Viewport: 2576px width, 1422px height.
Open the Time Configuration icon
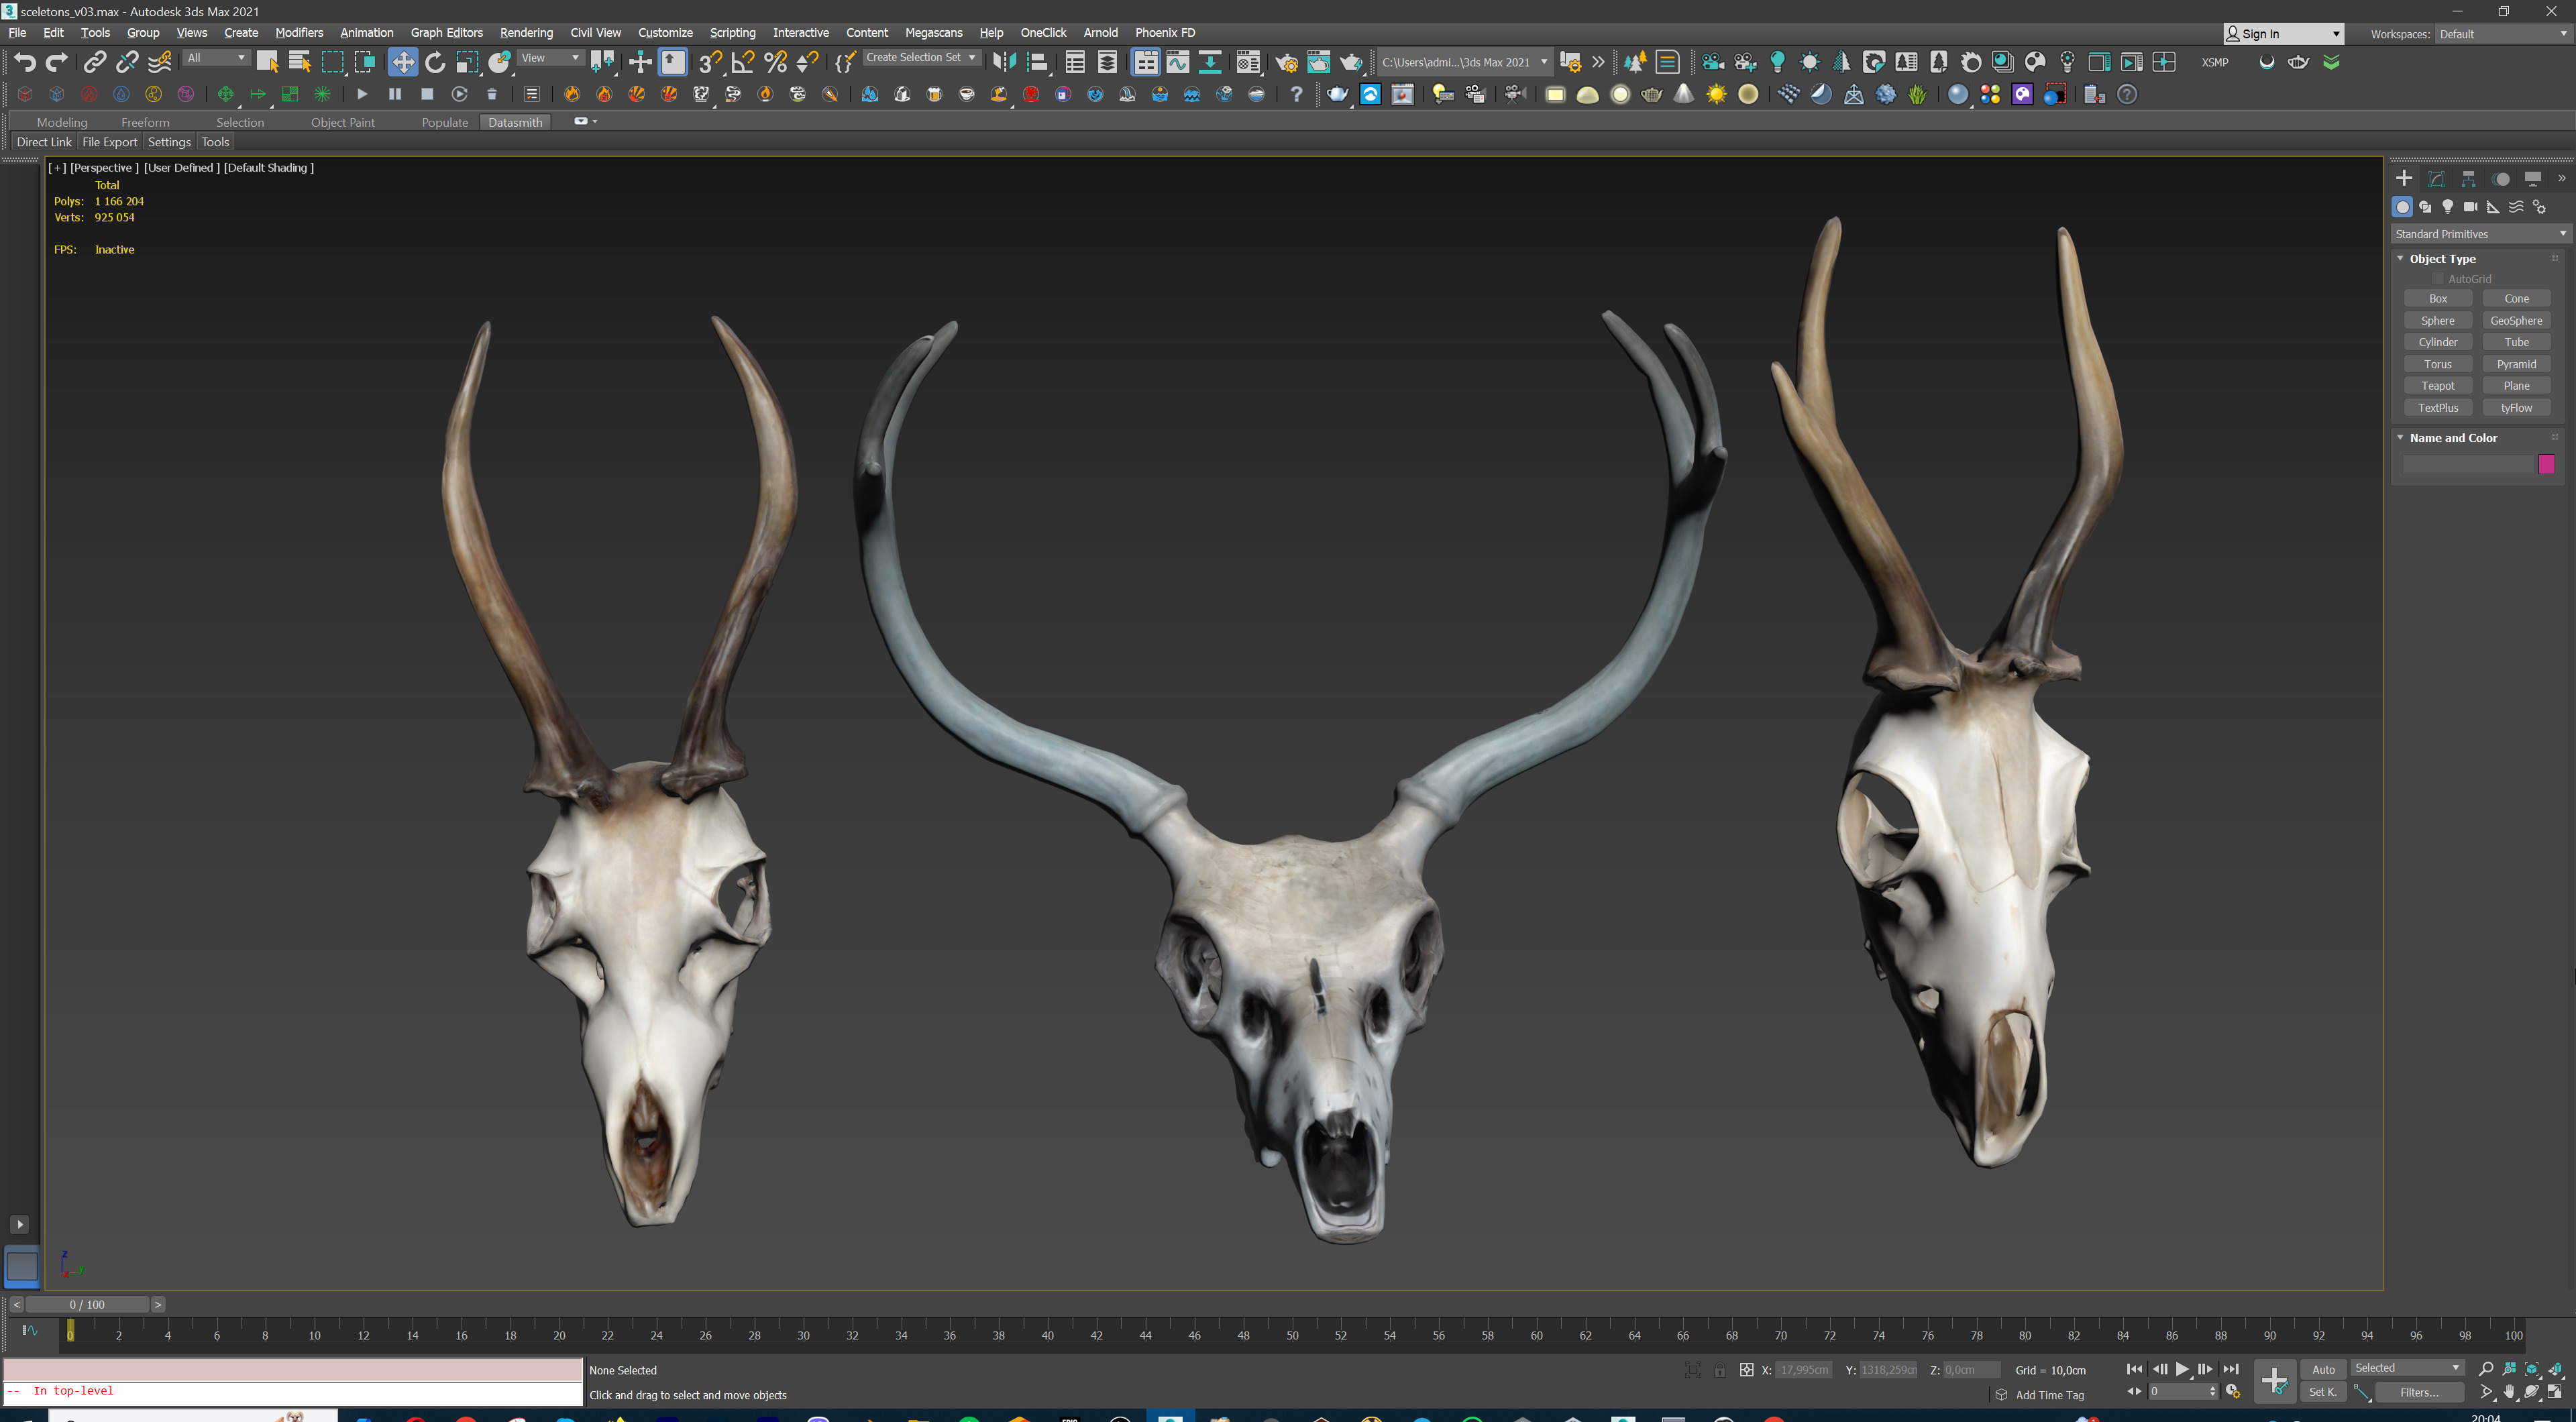point(2232,1392)
